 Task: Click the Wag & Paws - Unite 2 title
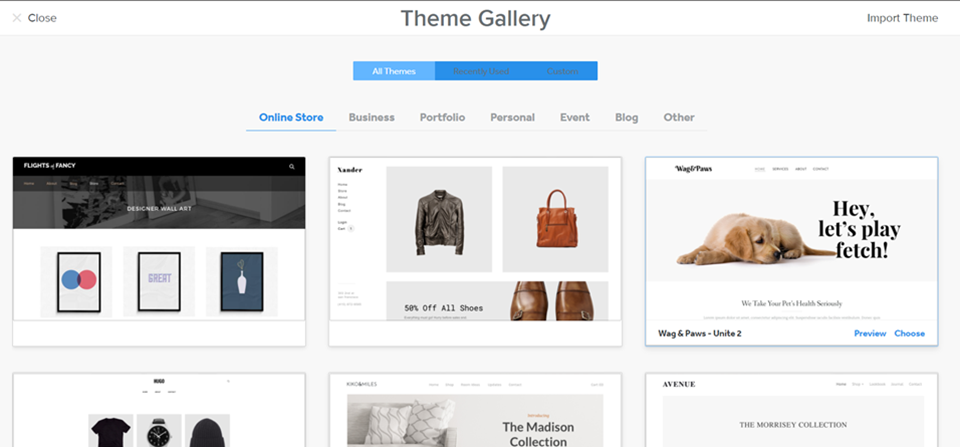click(x=700, y=334)
